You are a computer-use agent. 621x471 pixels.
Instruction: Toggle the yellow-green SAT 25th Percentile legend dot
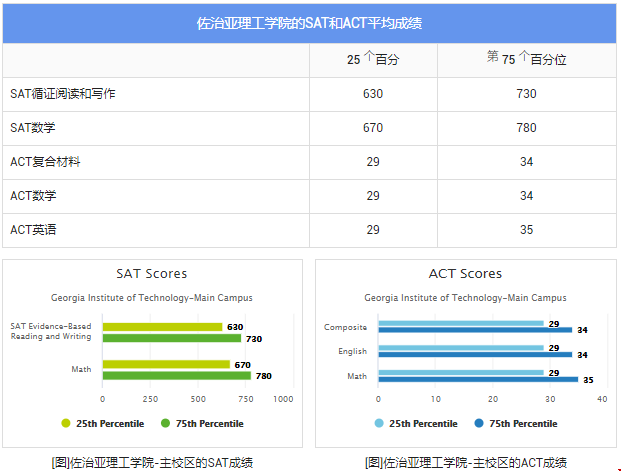point(66,423)
